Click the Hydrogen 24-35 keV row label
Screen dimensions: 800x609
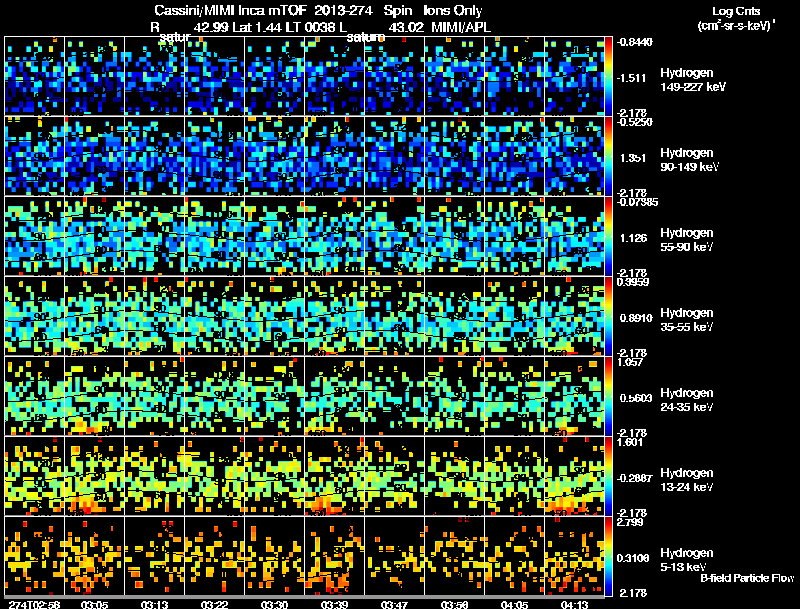point(687,400)
